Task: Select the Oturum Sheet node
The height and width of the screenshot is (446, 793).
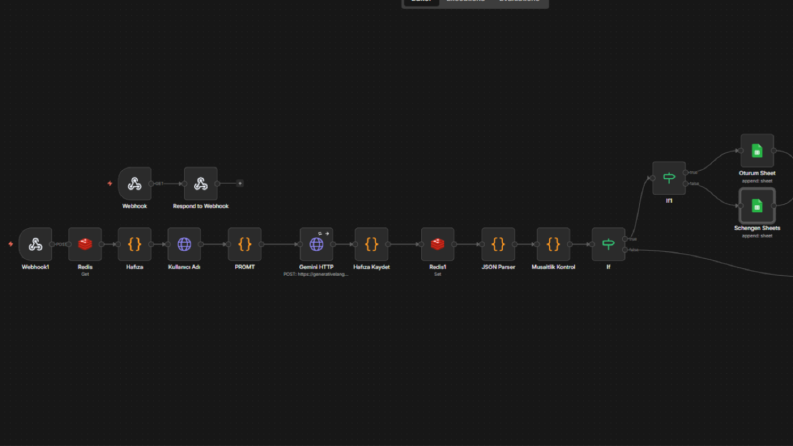Action: pos(757,151)
